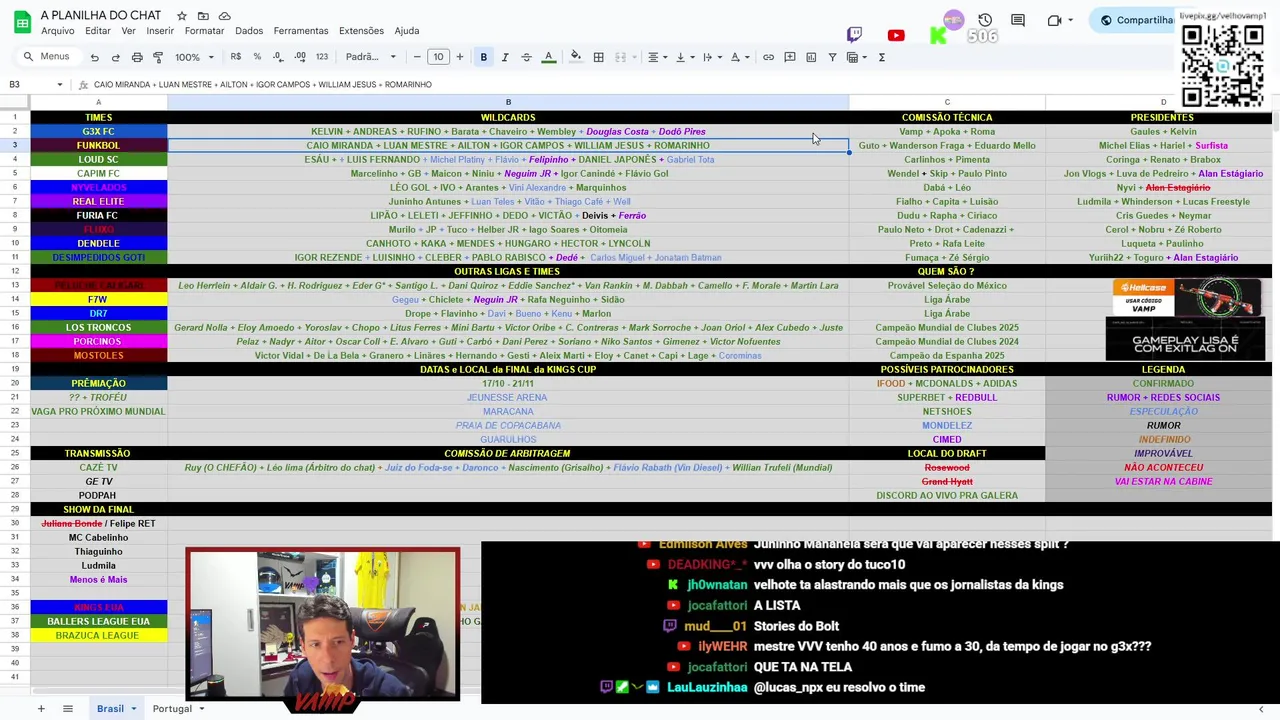Open more number formats 123
Screen dimensions: 1280x720
(322, 57)
